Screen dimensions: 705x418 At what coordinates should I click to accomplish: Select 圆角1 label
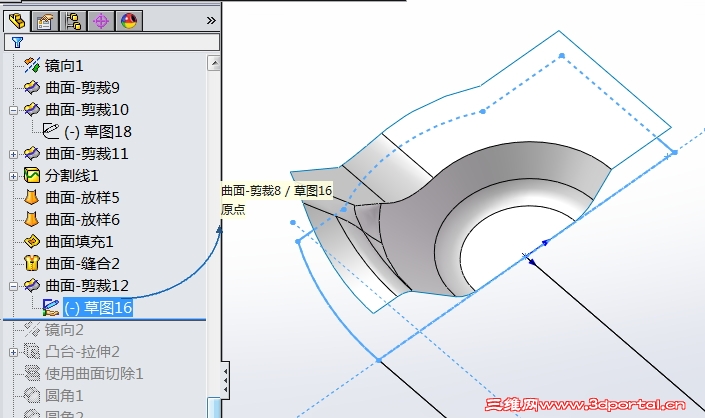(64, 396)
